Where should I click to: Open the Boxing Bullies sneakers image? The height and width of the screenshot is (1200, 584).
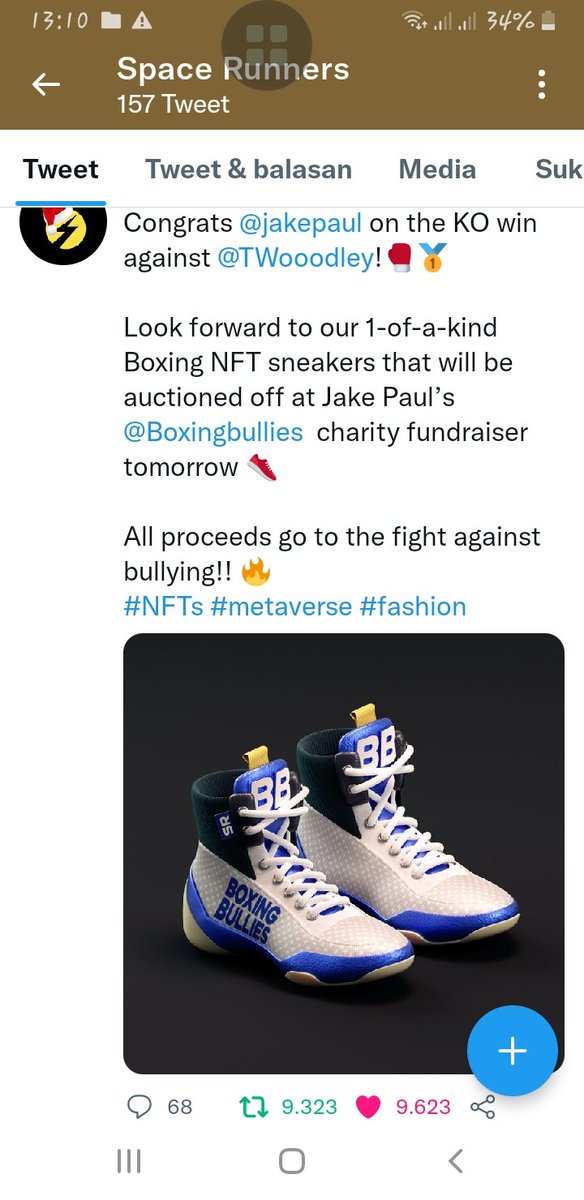tap(344, 853)
